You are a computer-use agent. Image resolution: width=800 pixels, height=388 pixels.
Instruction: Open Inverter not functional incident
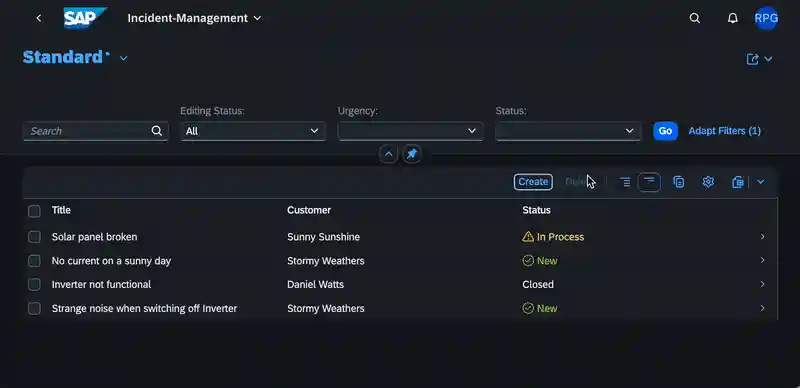[101, 284]
